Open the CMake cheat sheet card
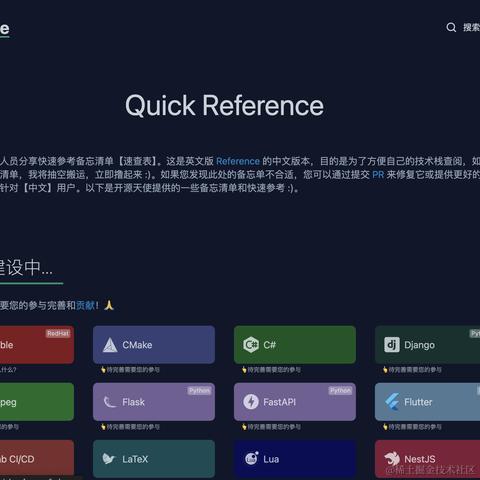This screenshot has height=480, width=480. (x=154, y=345)
